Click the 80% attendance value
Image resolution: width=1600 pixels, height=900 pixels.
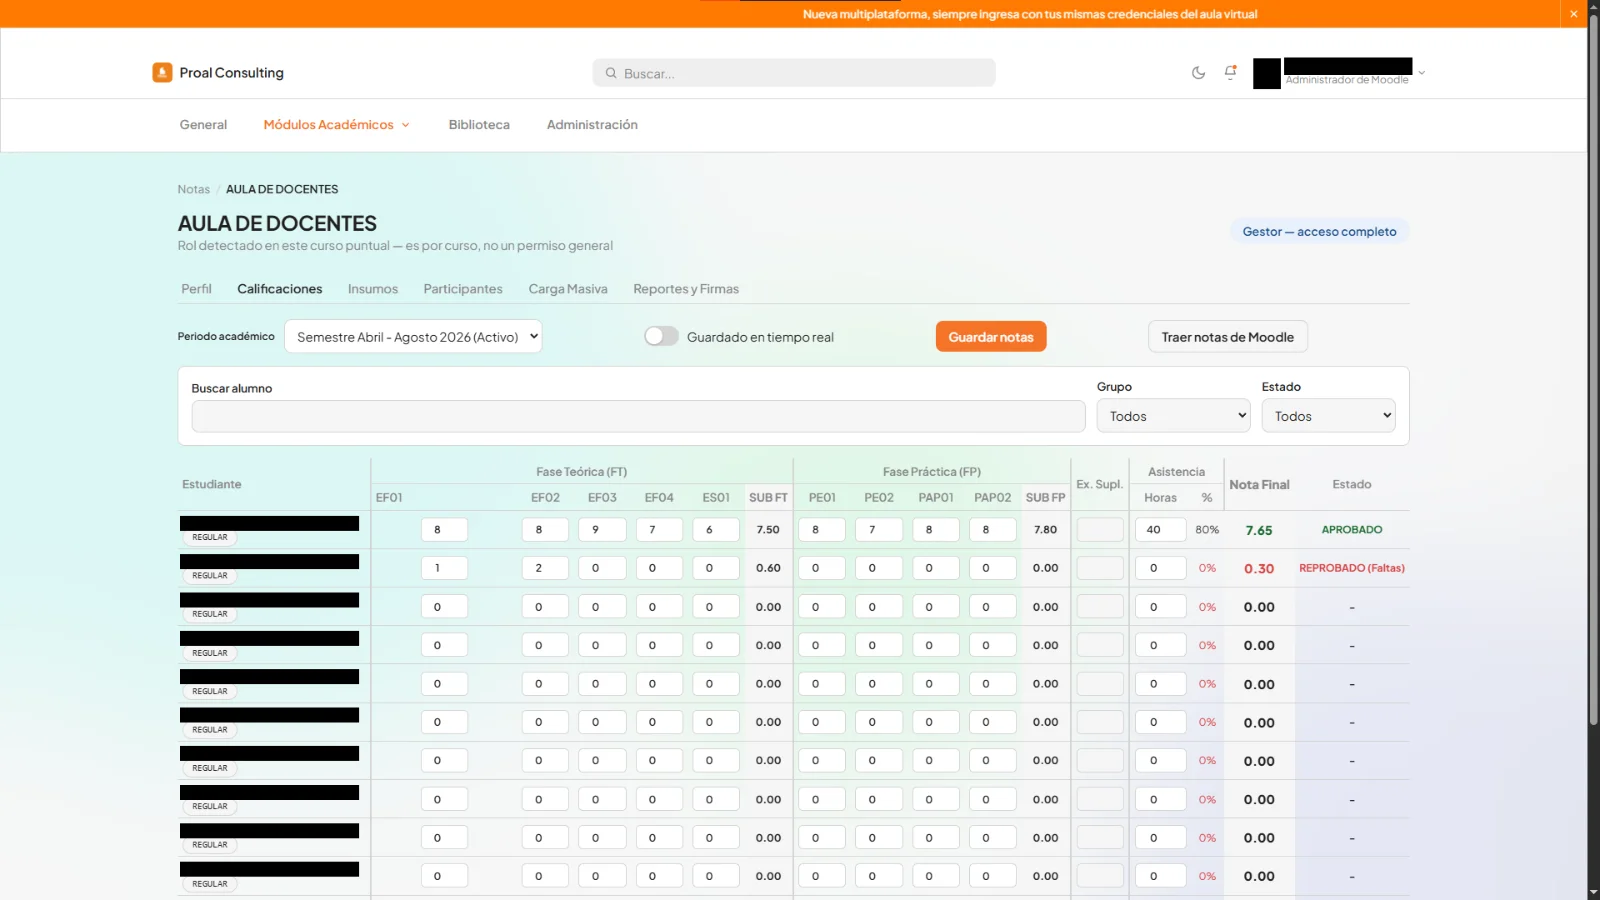[1207, 530]
